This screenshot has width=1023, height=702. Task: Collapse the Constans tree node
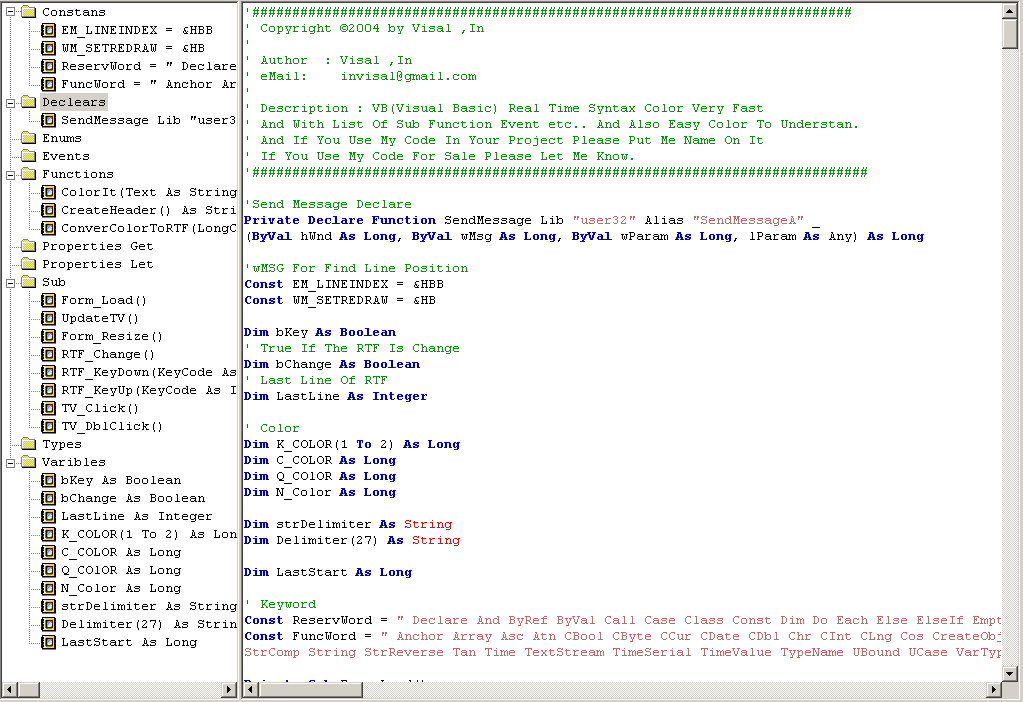[9, 12]
